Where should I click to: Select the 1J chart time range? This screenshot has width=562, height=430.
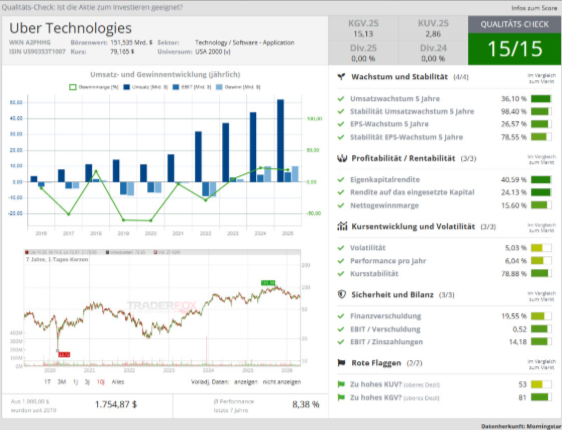pos(75,382)
